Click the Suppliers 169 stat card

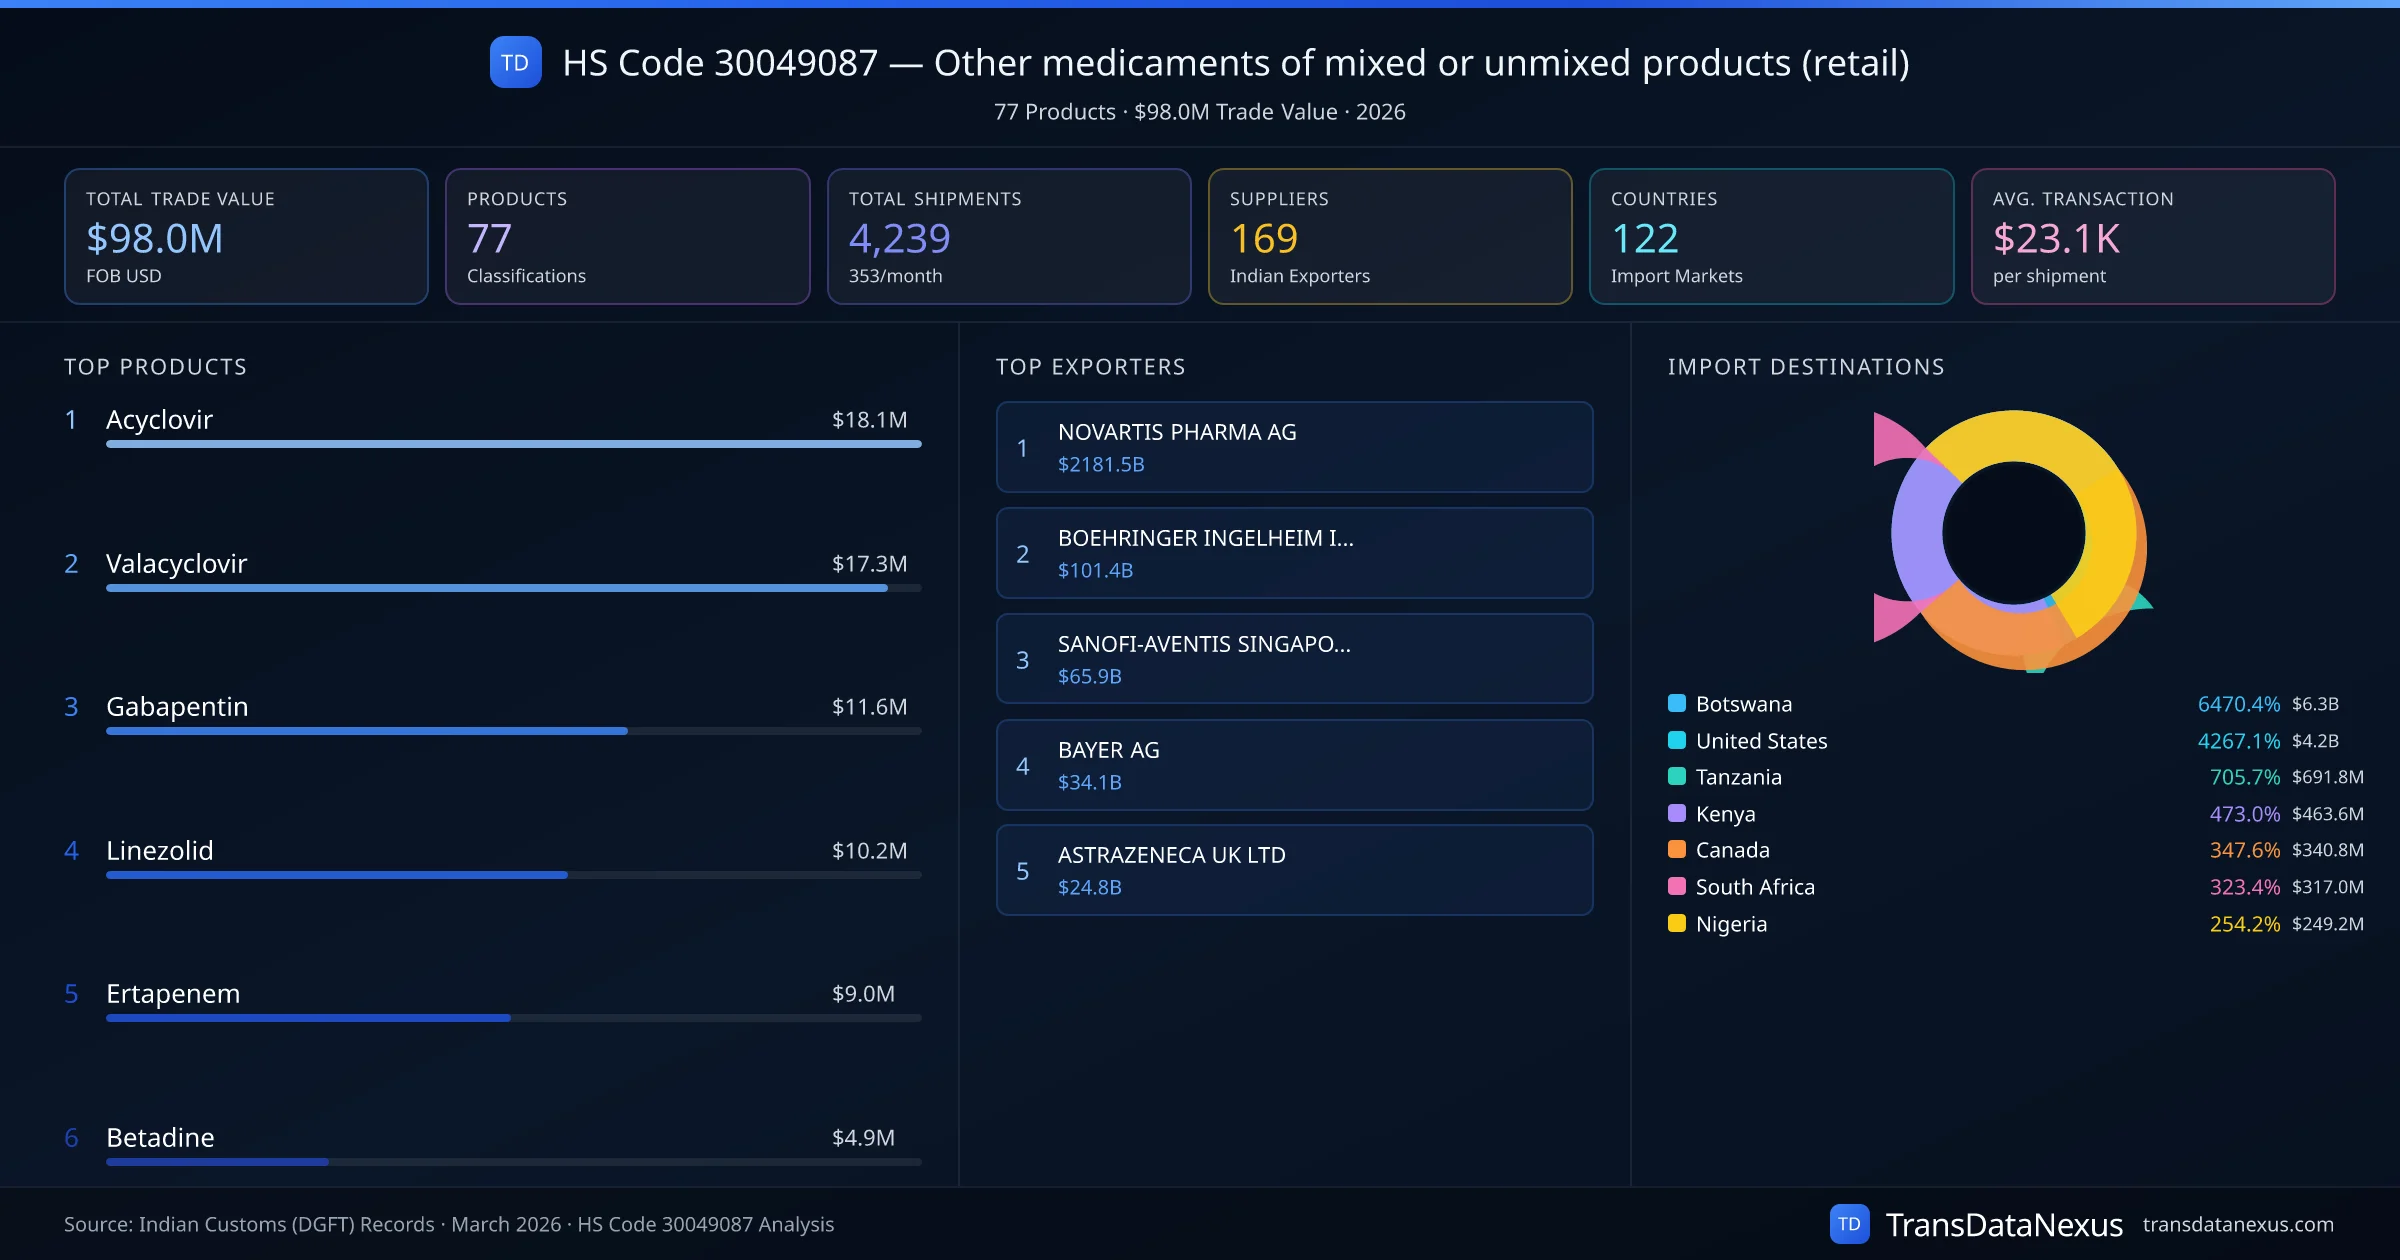click(1389, 236)
